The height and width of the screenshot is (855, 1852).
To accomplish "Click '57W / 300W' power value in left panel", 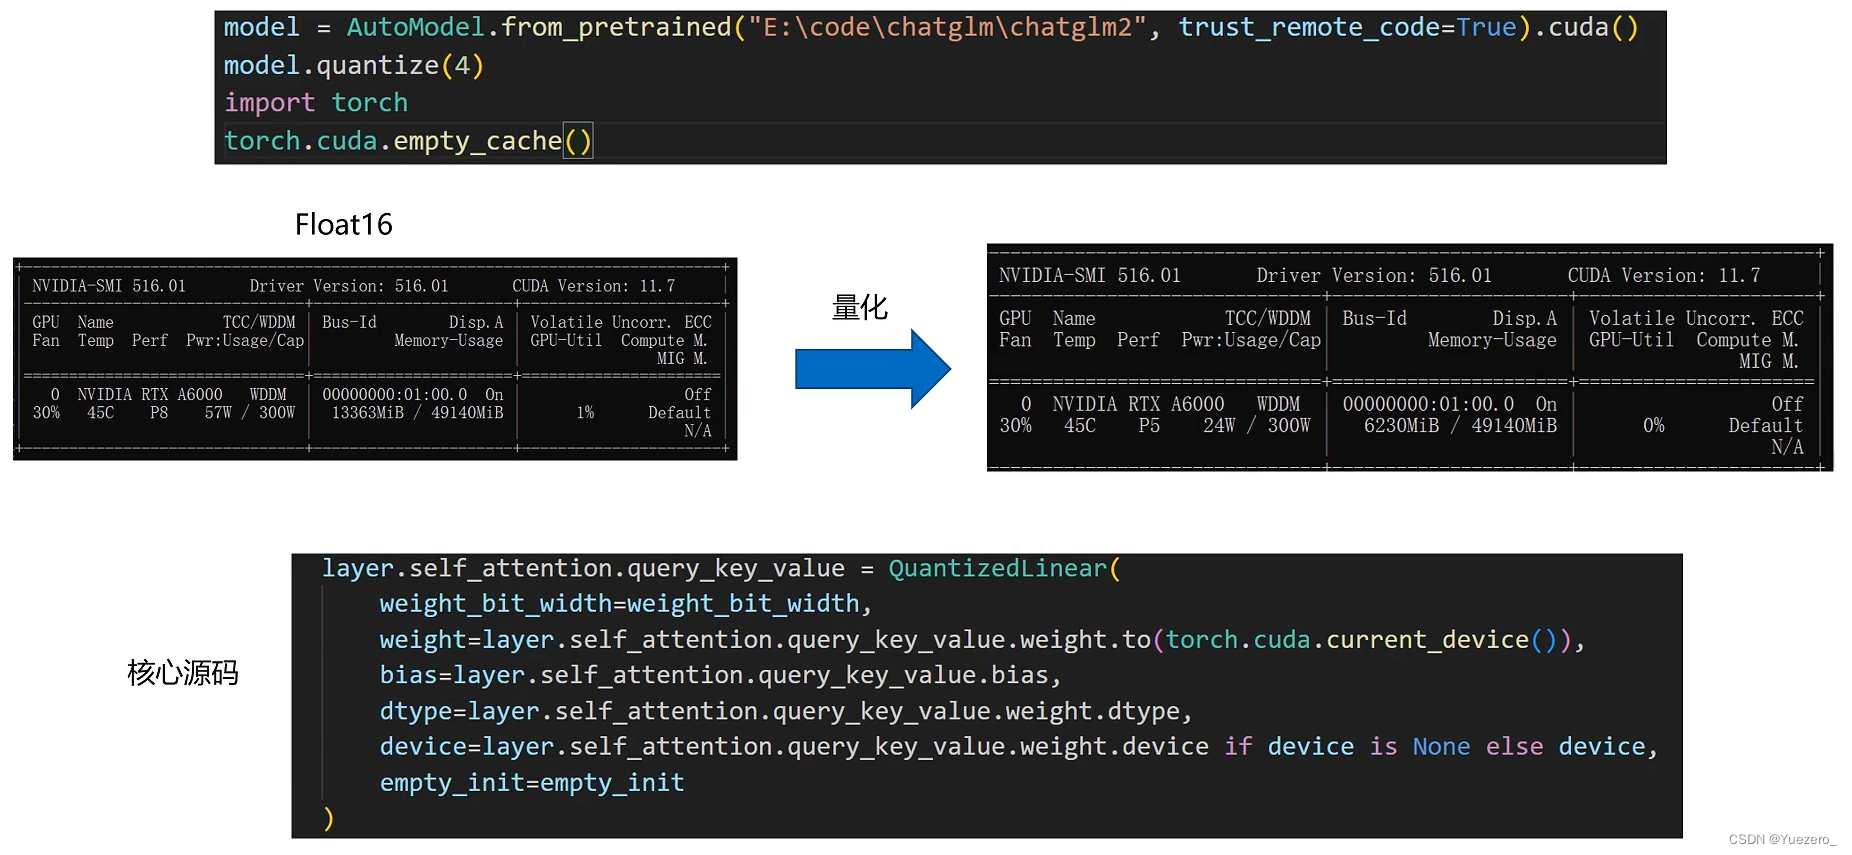I will click(x=250, y=413).
